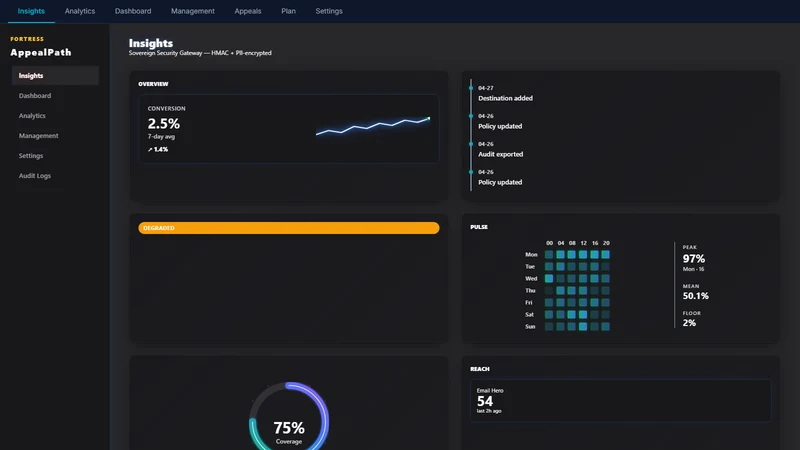
Task: Open the Dashboard top tab
Action: (x=133, y=11)
